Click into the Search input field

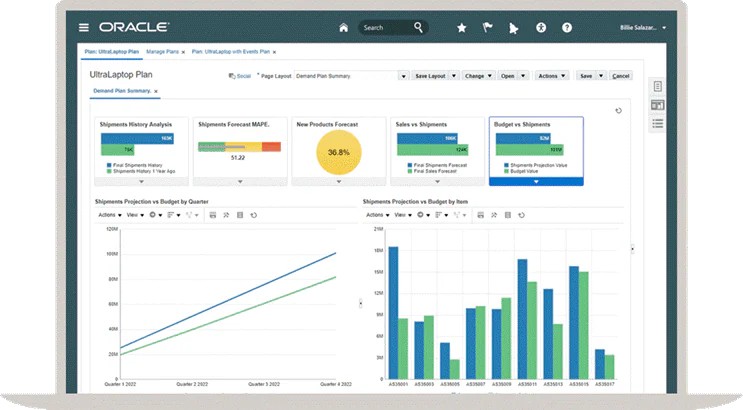click(386, 27)
